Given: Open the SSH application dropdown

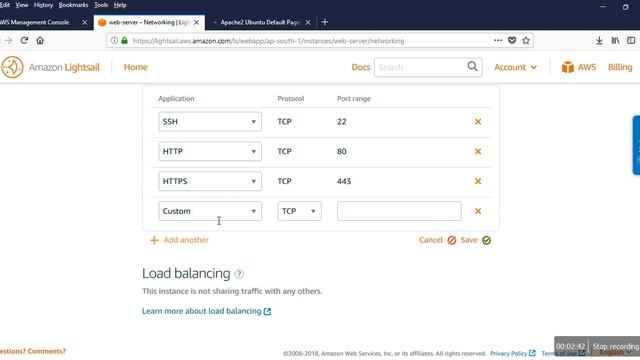Looking at the screenshot, I should (x=210, y=122).
